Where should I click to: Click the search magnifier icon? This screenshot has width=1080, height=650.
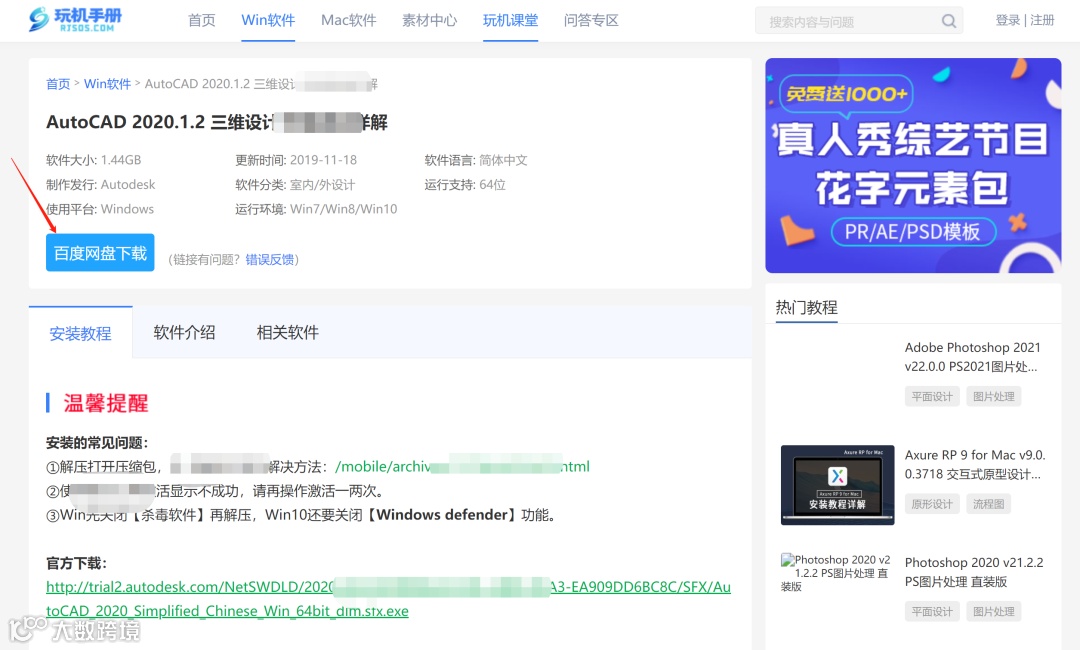948,21
